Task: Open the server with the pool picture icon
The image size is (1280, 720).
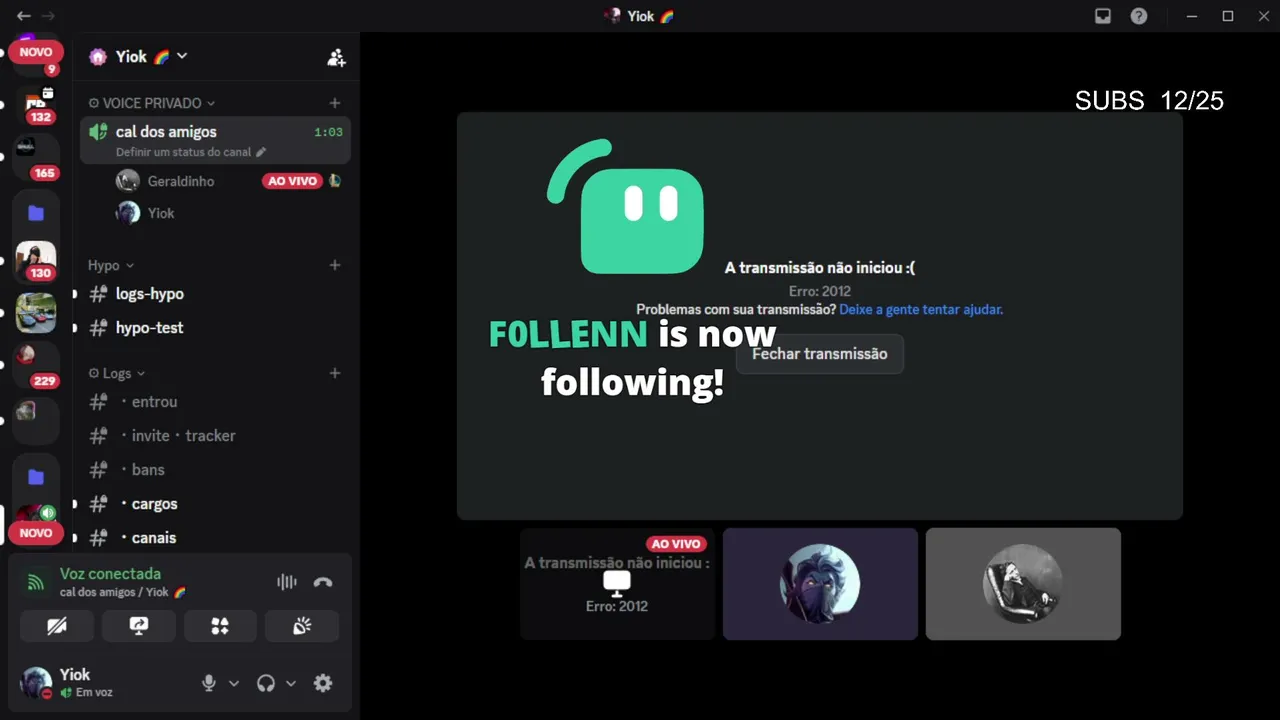Action: [36, 313]
